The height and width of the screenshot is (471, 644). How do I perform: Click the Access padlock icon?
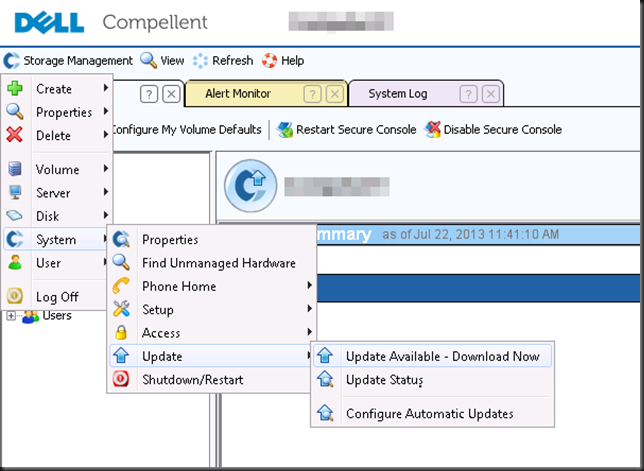point(121,332)
